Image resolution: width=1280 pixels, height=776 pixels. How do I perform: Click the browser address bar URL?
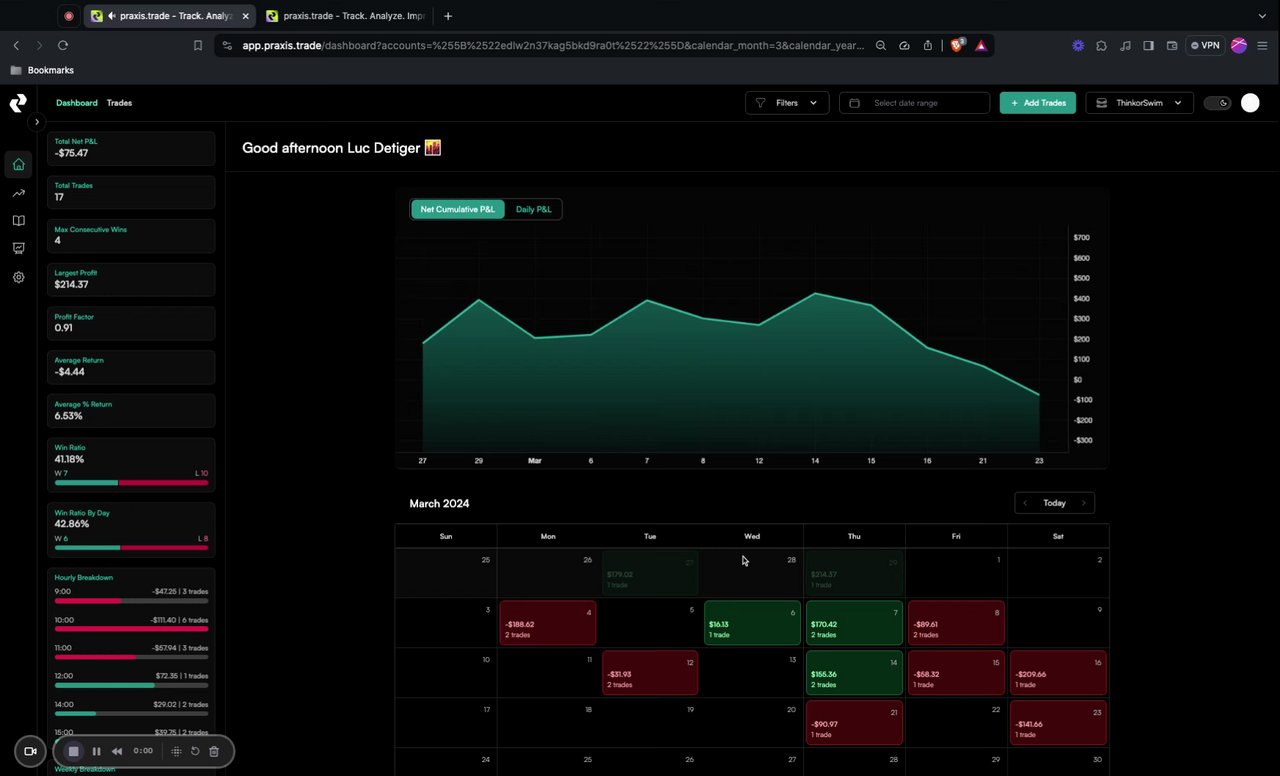[x=553, y=45]
